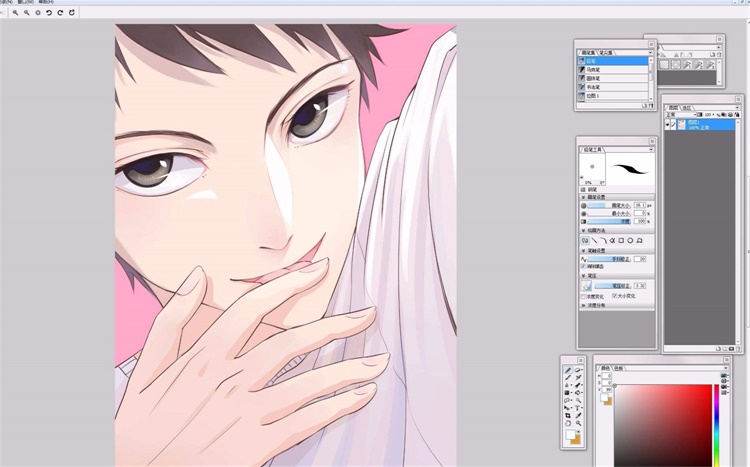Toggle the density variation checkbox in pen pressure
The height and width of the screenshot is (467, 750).
584,296
